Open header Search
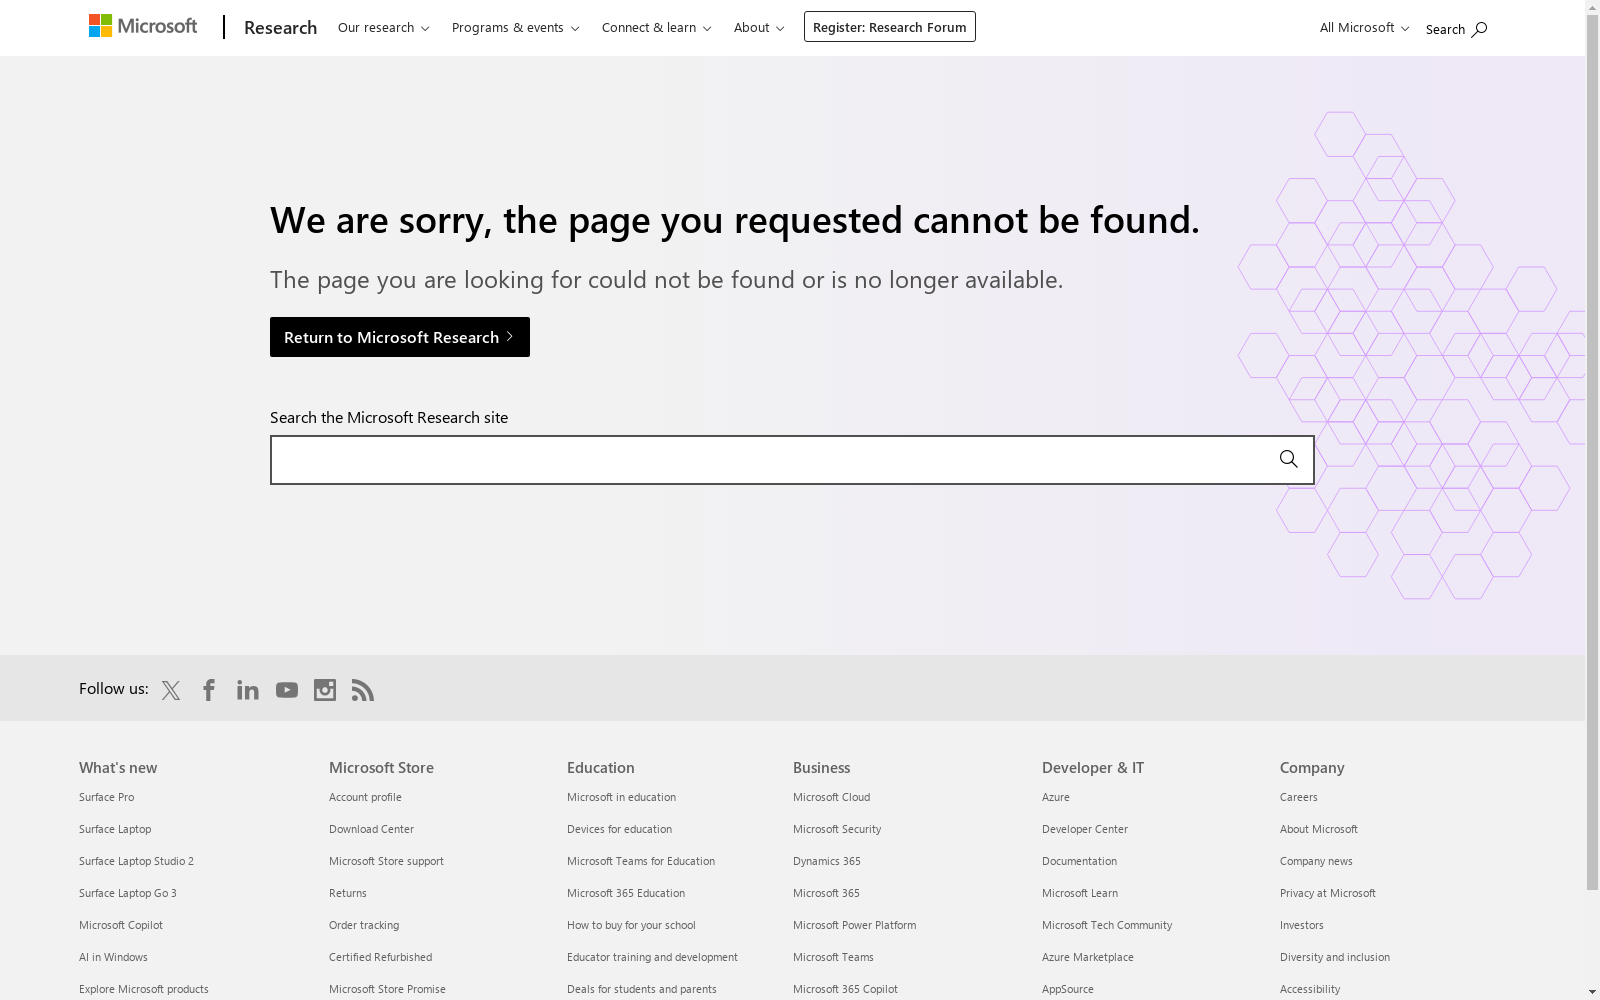1600x1000 pixels. pos(1456,29)
